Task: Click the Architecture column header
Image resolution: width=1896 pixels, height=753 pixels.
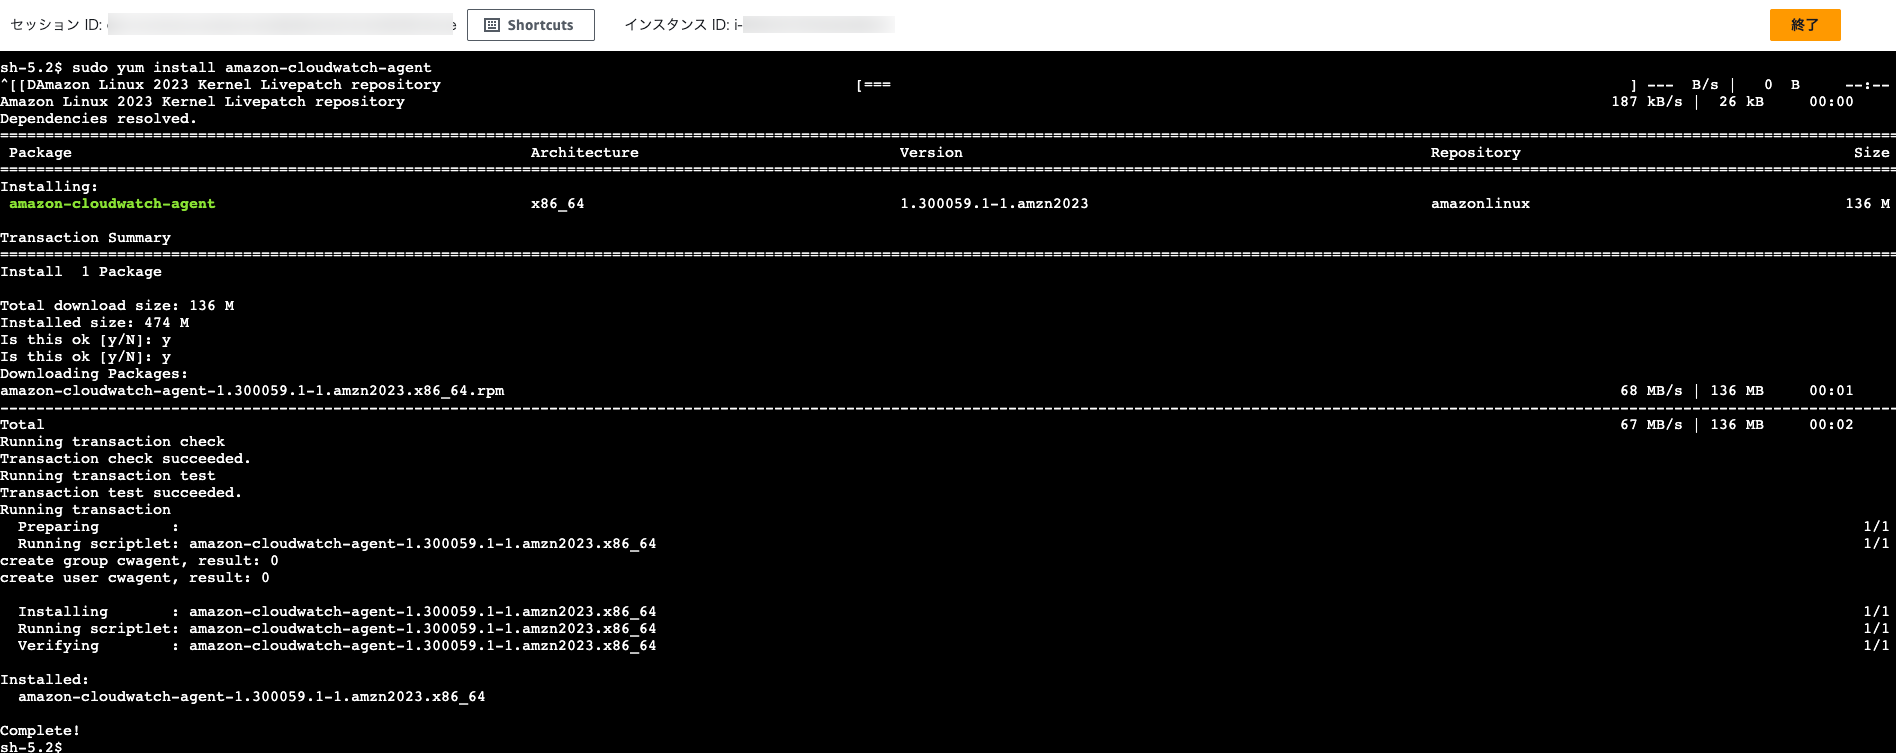Action: (x=584, y=153)
